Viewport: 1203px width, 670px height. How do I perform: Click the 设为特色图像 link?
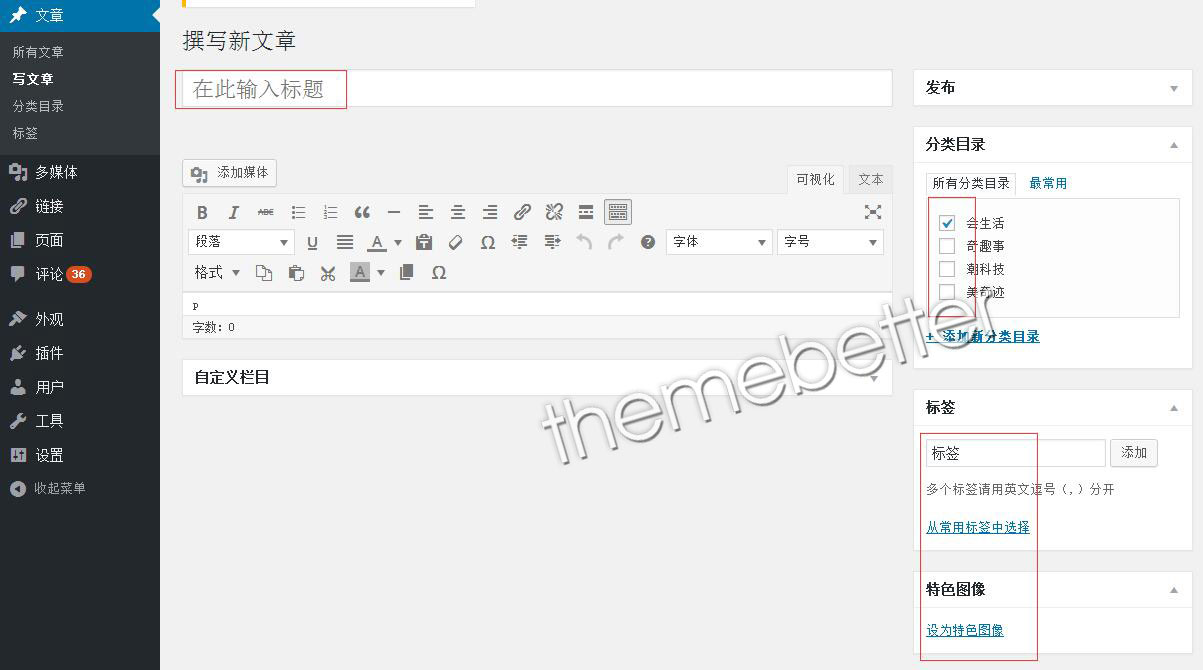pyautogui.click(x=964, y=630)
